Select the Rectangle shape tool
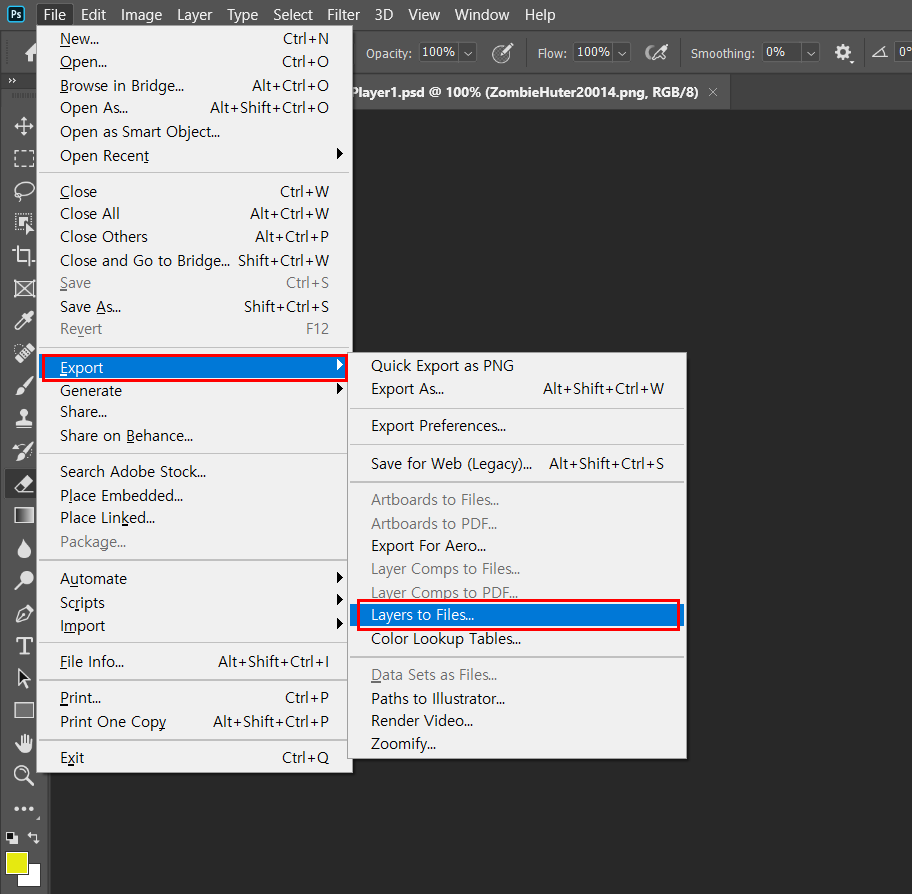This screenshot has width=912, height=894. click(x=23, y=710)
